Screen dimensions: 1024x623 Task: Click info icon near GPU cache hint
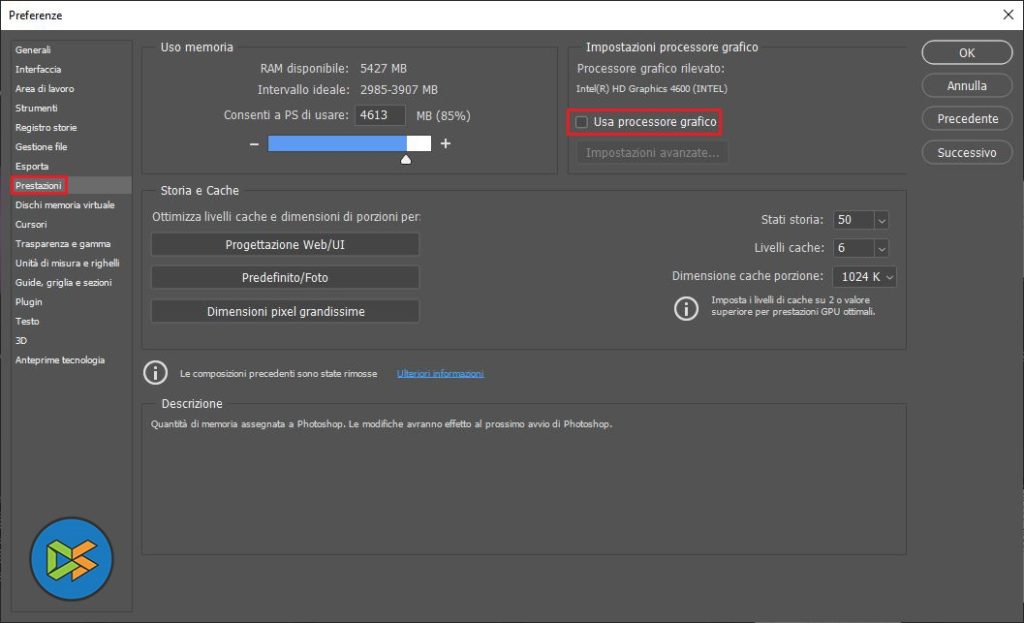(686, 308)
